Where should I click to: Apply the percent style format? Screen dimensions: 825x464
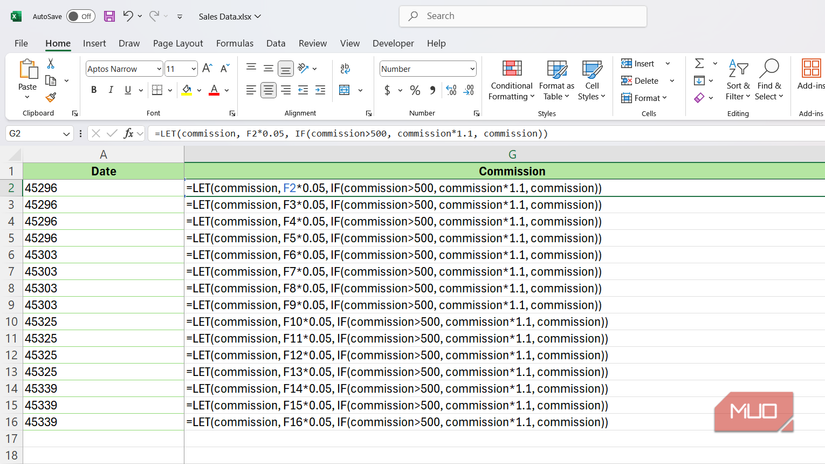[x=415, y=91]
